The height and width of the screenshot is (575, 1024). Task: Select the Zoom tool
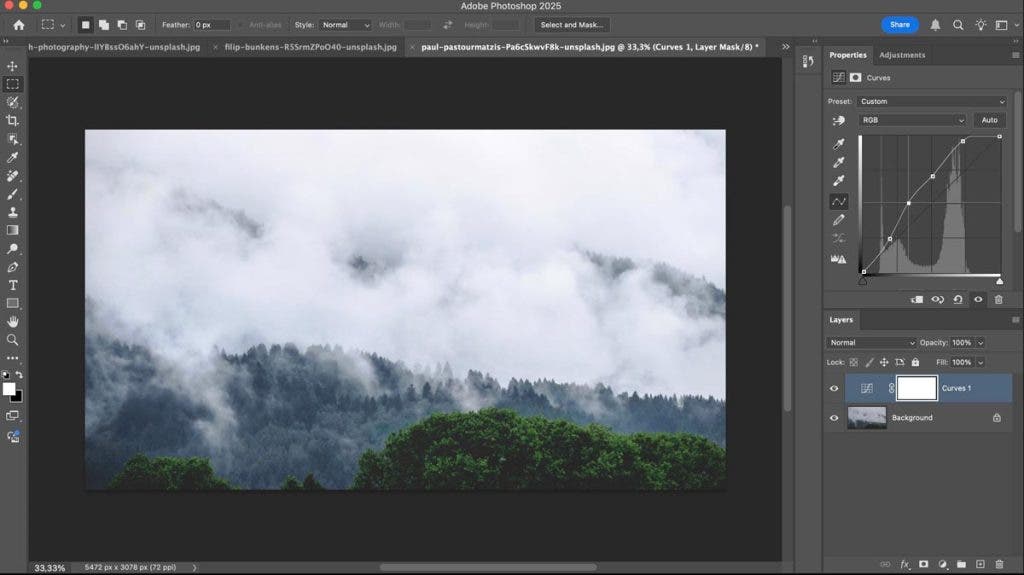point(12,340)
